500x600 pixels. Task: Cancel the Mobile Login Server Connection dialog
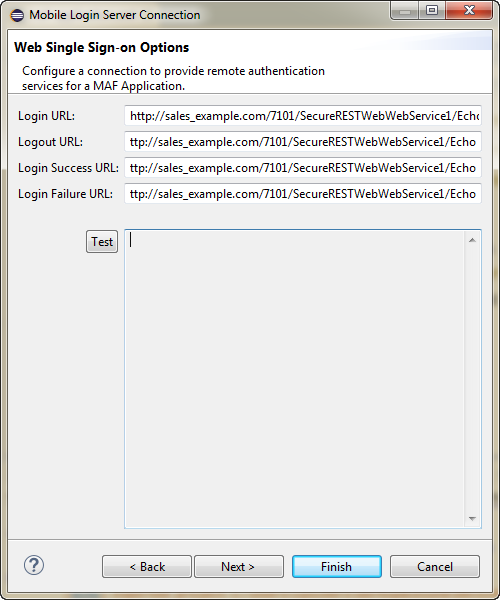435,566
